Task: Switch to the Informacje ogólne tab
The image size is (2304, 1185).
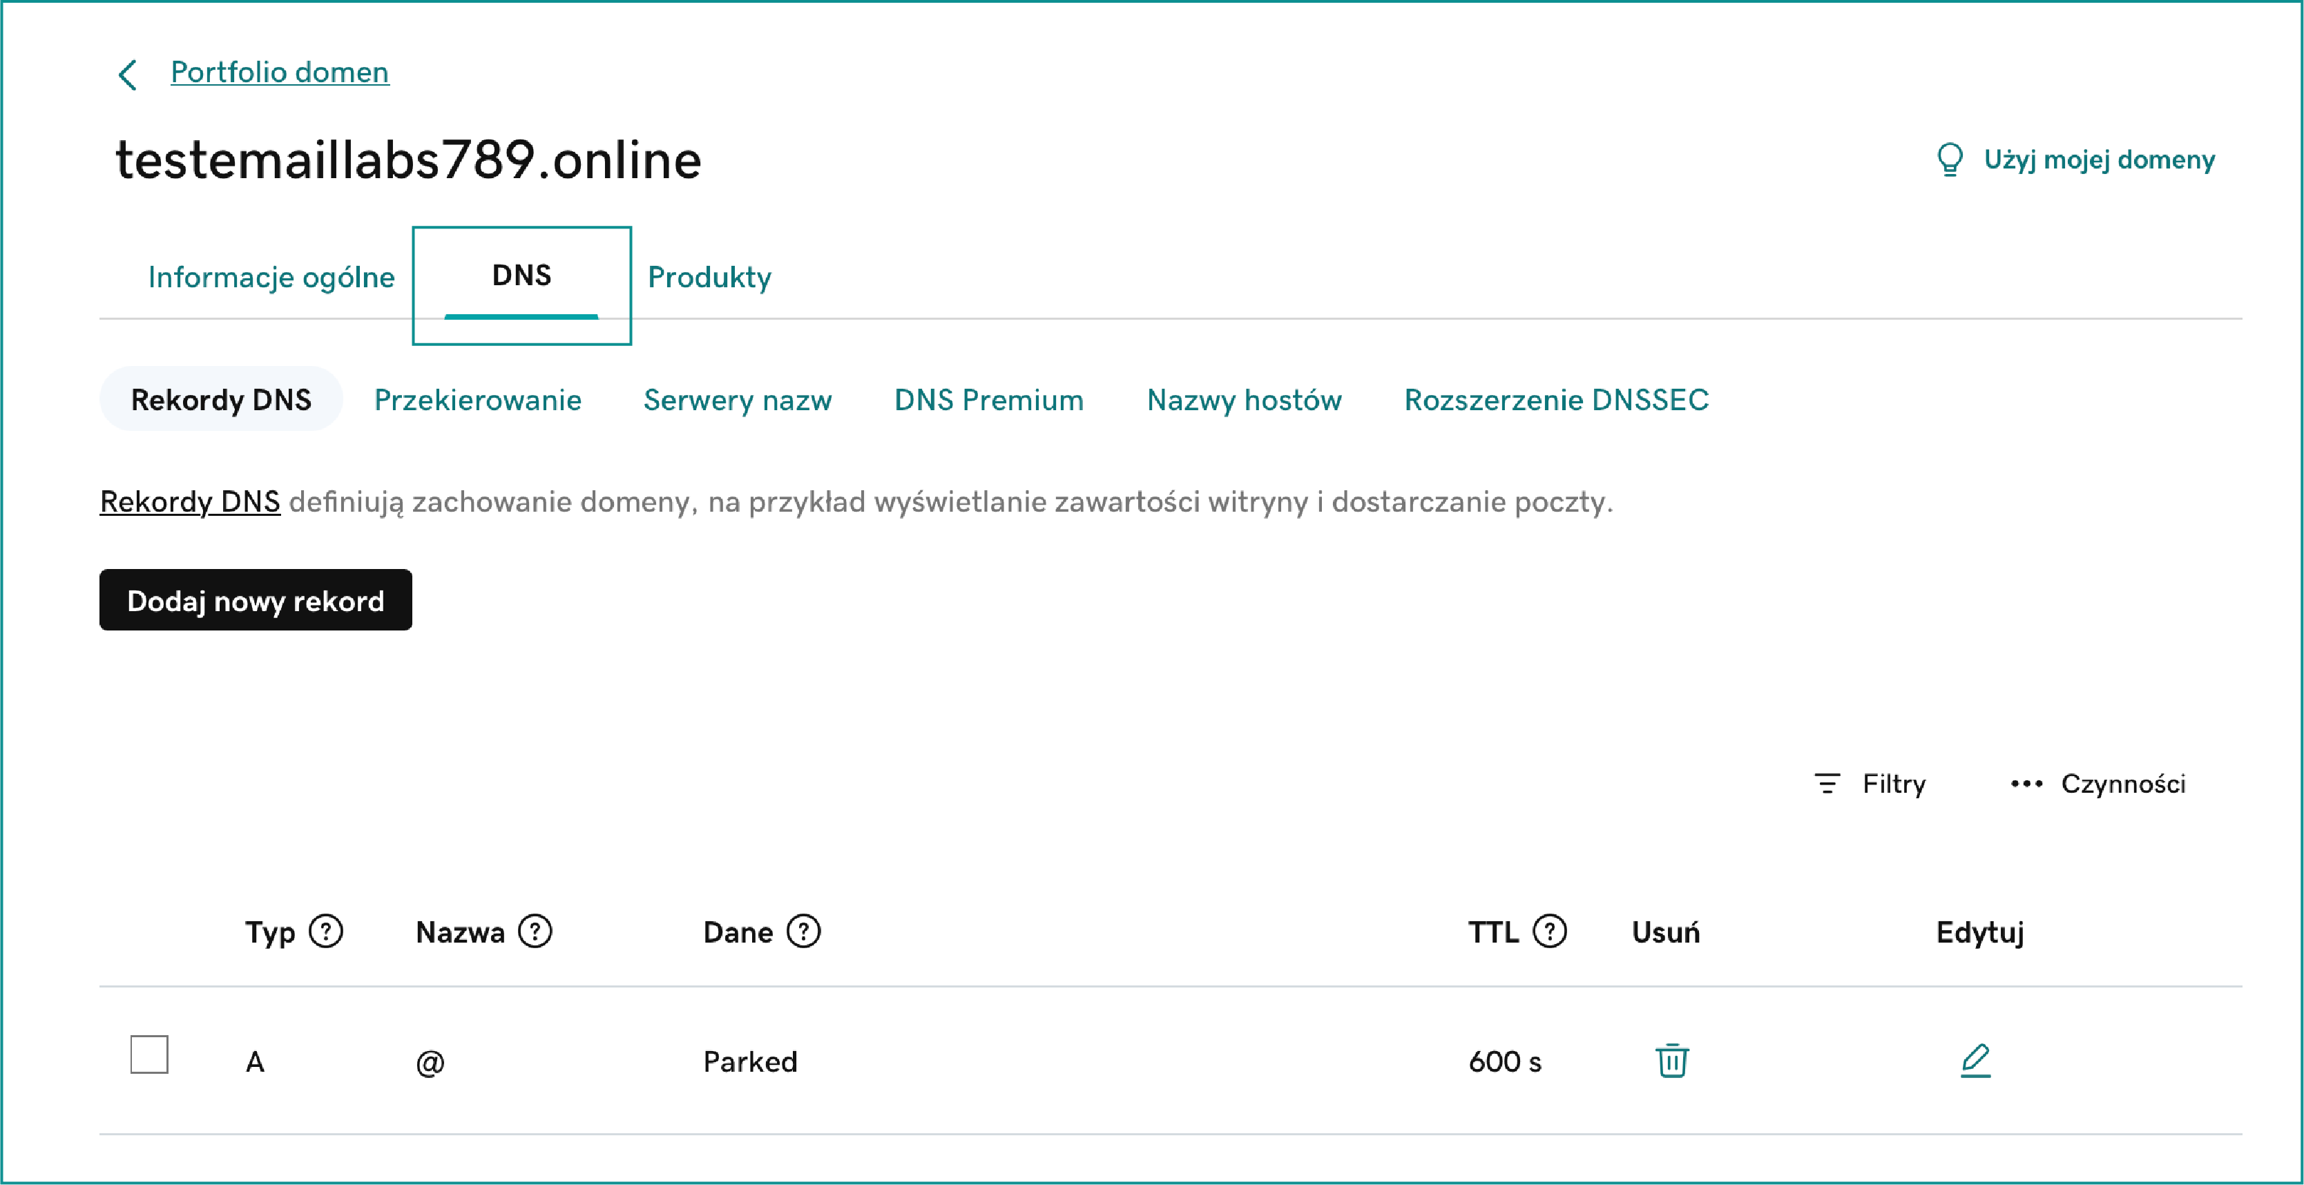Action: click(x=271, y=277)
